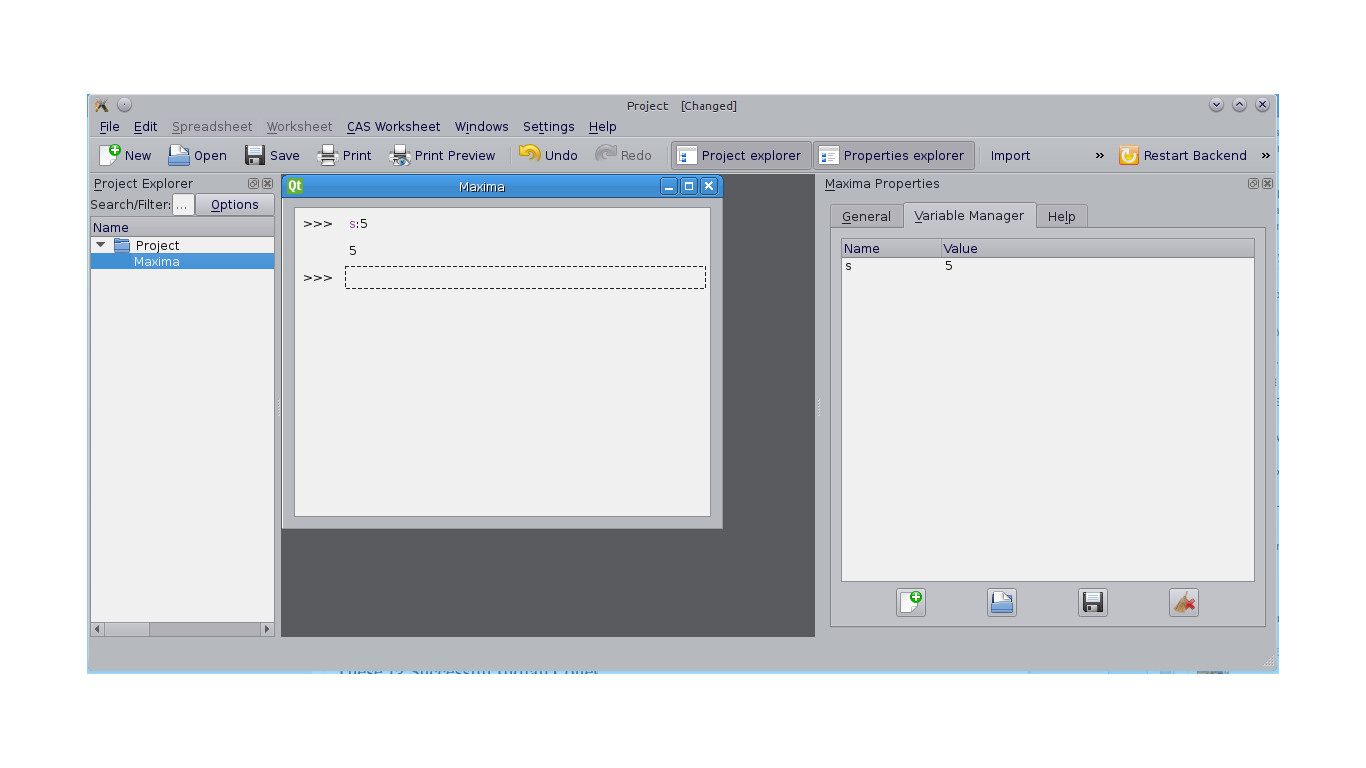Show hidden toolbar actions via the chevron
Viewport: 1366px width, 768px height.
(1099, 155)
